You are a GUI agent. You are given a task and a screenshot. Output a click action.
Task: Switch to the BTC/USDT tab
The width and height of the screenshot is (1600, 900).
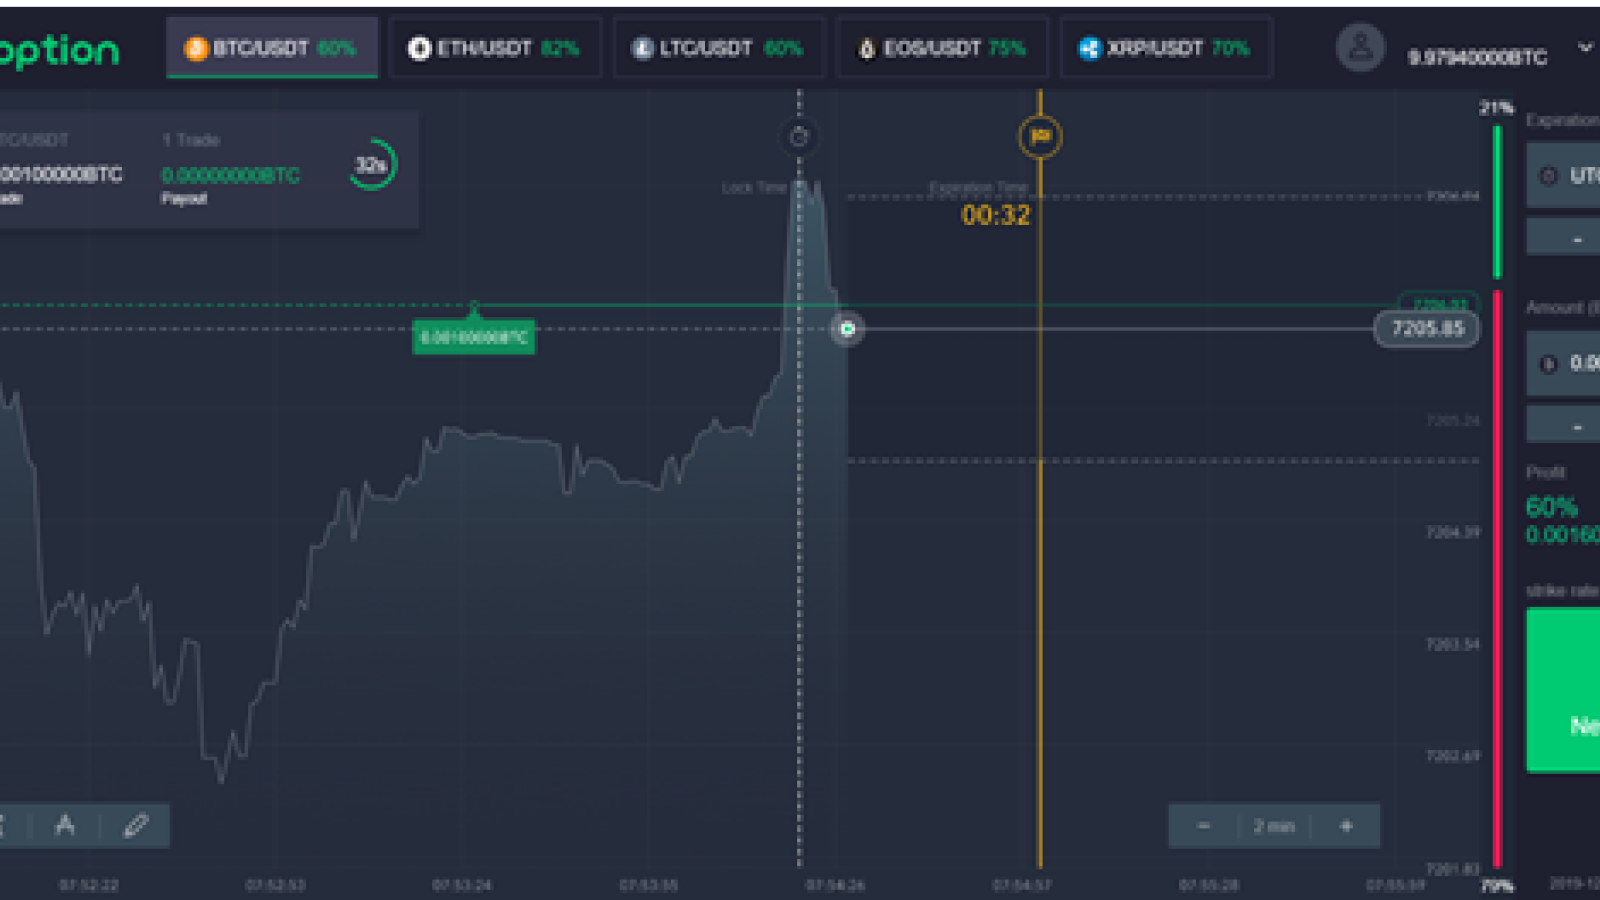tap(272, 48)
